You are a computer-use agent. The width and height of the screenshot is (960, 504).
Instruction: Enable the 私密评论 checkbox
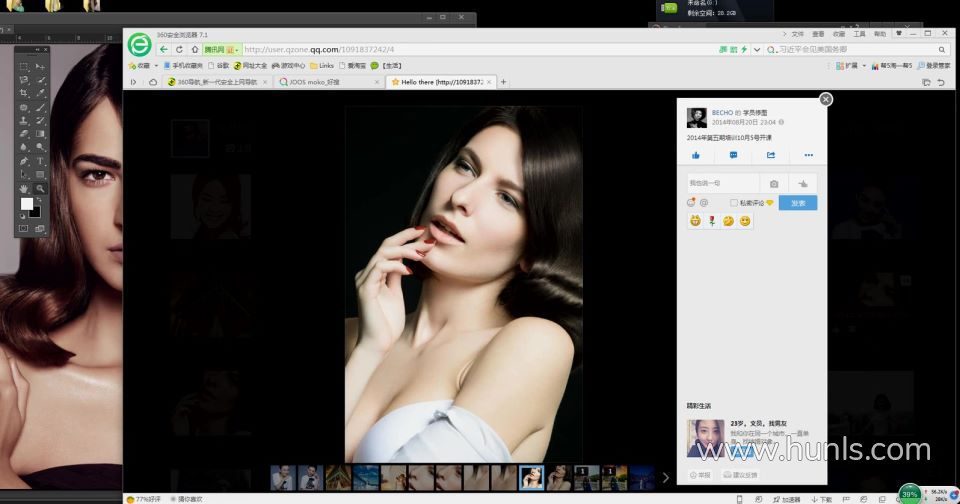pyautogui.click(x=733, y=203)
